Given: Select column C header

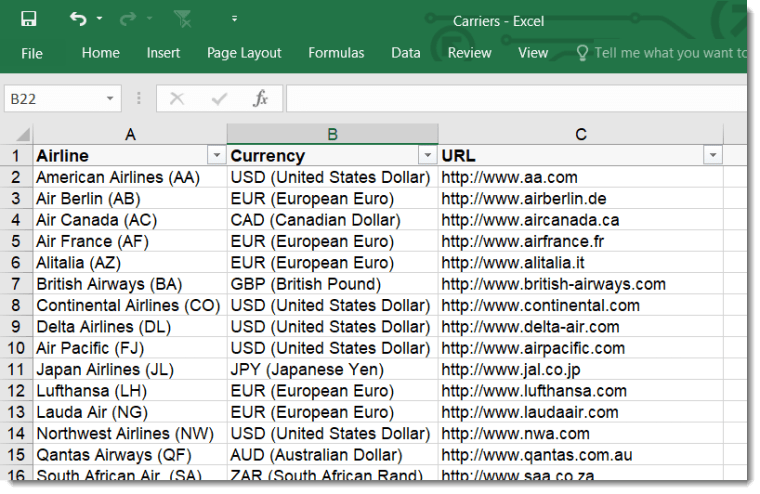Looking at the screenshot, I should (x=581, y=134).
